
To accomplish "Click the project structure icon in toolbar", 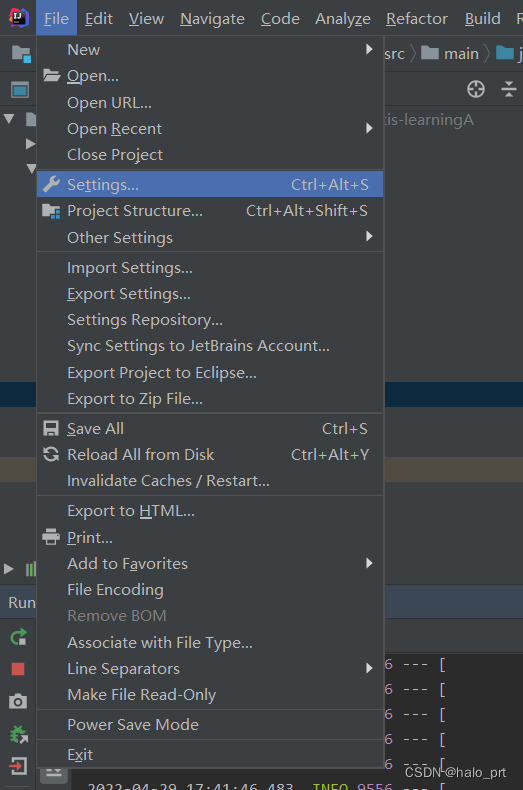I will [21, 53].
